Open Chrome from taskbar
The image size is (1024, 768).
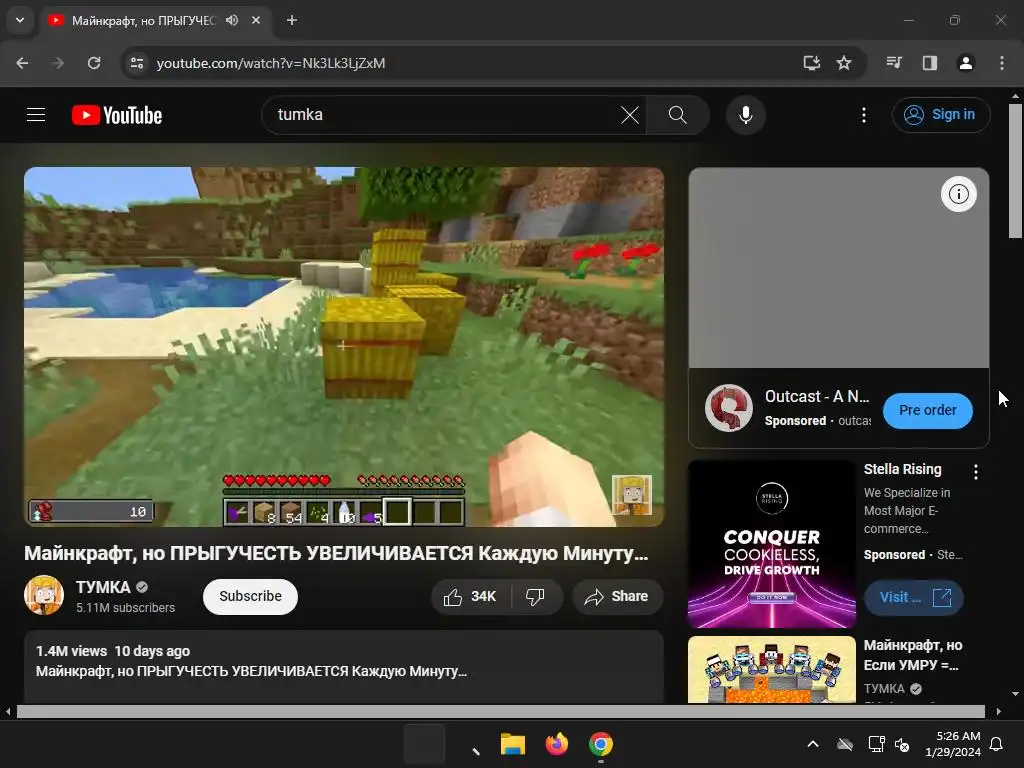(x=601, y=744)
